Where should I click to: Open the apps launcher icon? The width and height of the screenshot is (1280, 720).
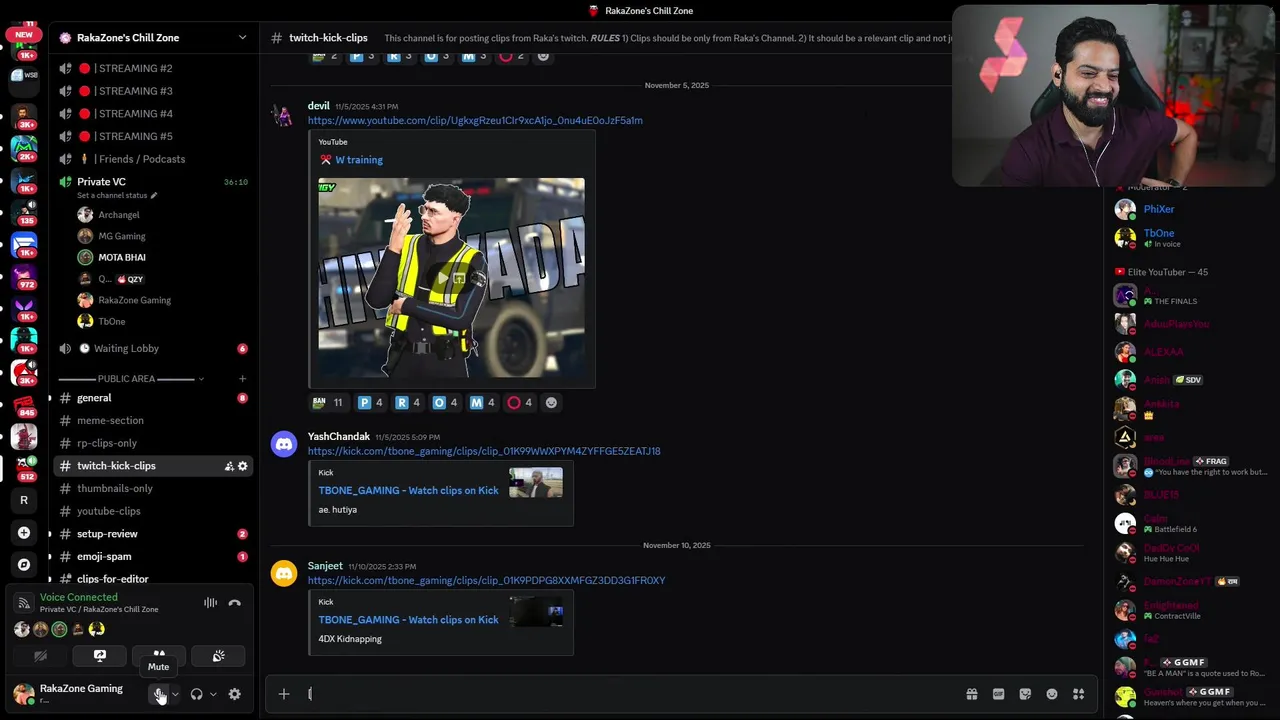1078,694
